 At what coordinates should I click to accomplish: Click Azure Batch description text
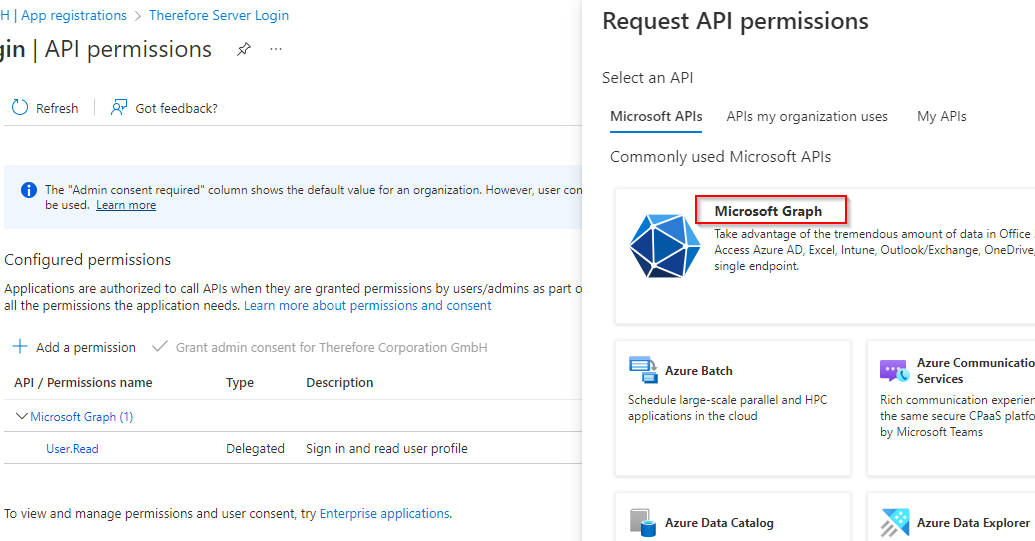pos(727,408)
